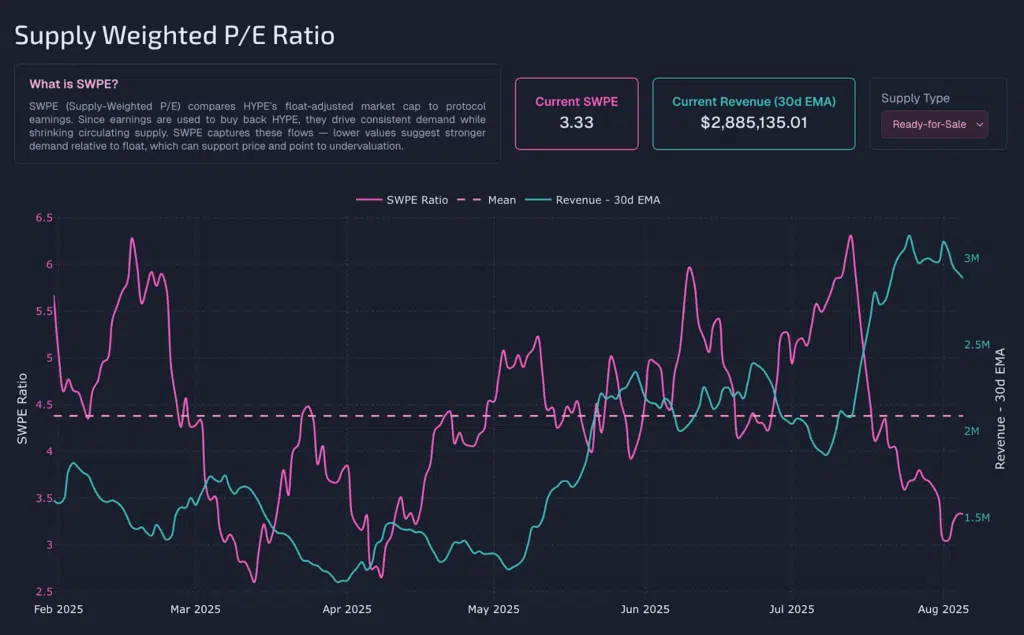Click the SWPE peak near early February
The height and width of the screenshot is (635, 1024).
click(131, 240)
